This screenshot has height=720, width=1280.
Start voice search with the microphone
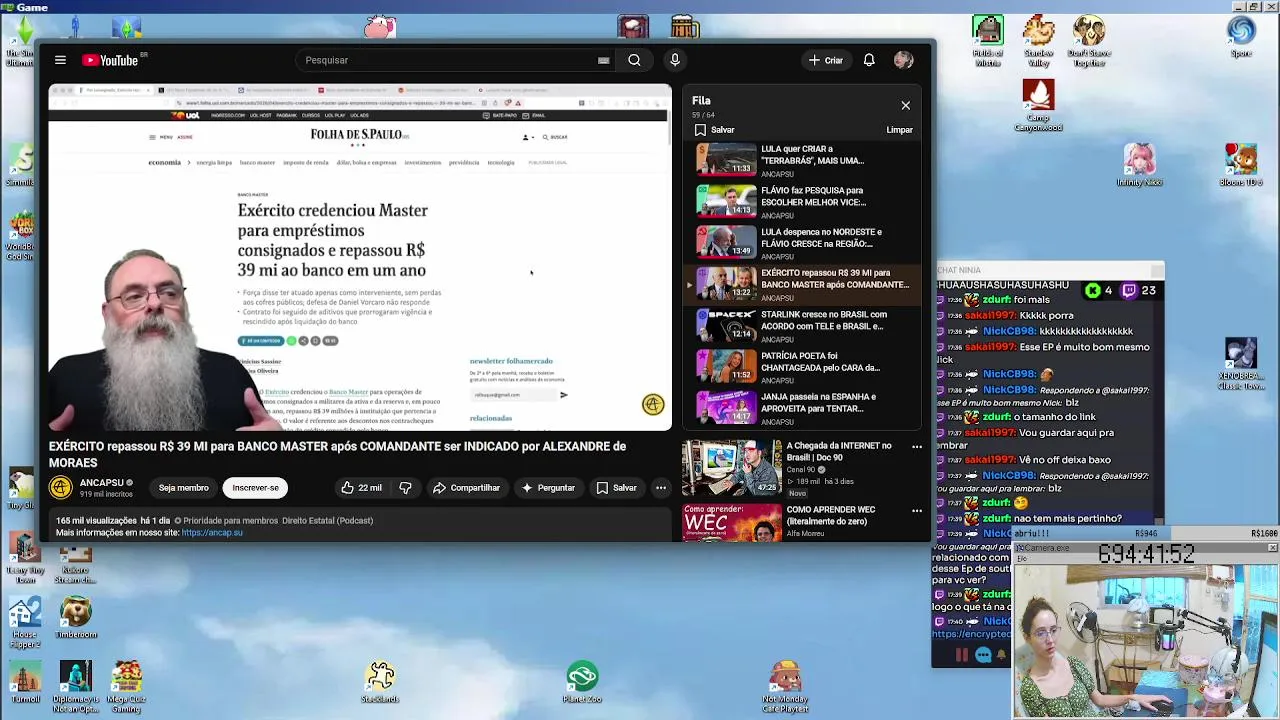point(675,60)
